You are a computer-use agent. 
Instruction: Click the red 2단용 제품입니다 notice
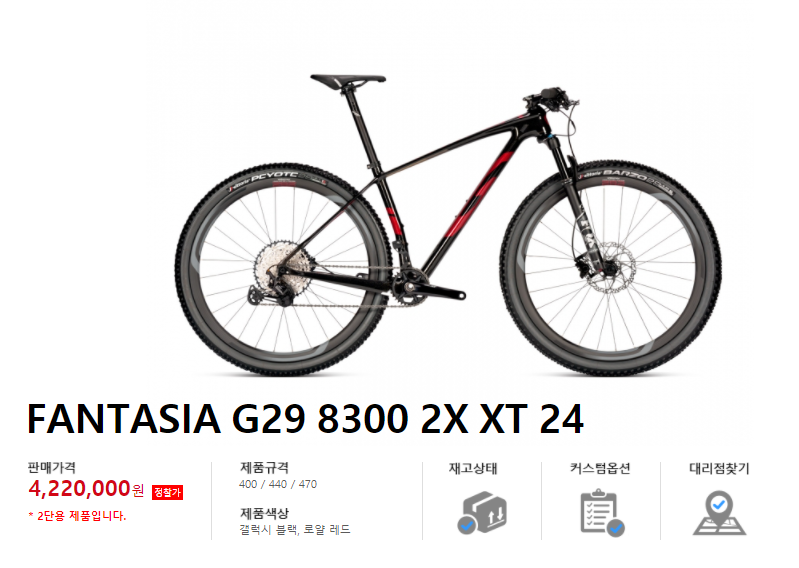tap(77, 516)
